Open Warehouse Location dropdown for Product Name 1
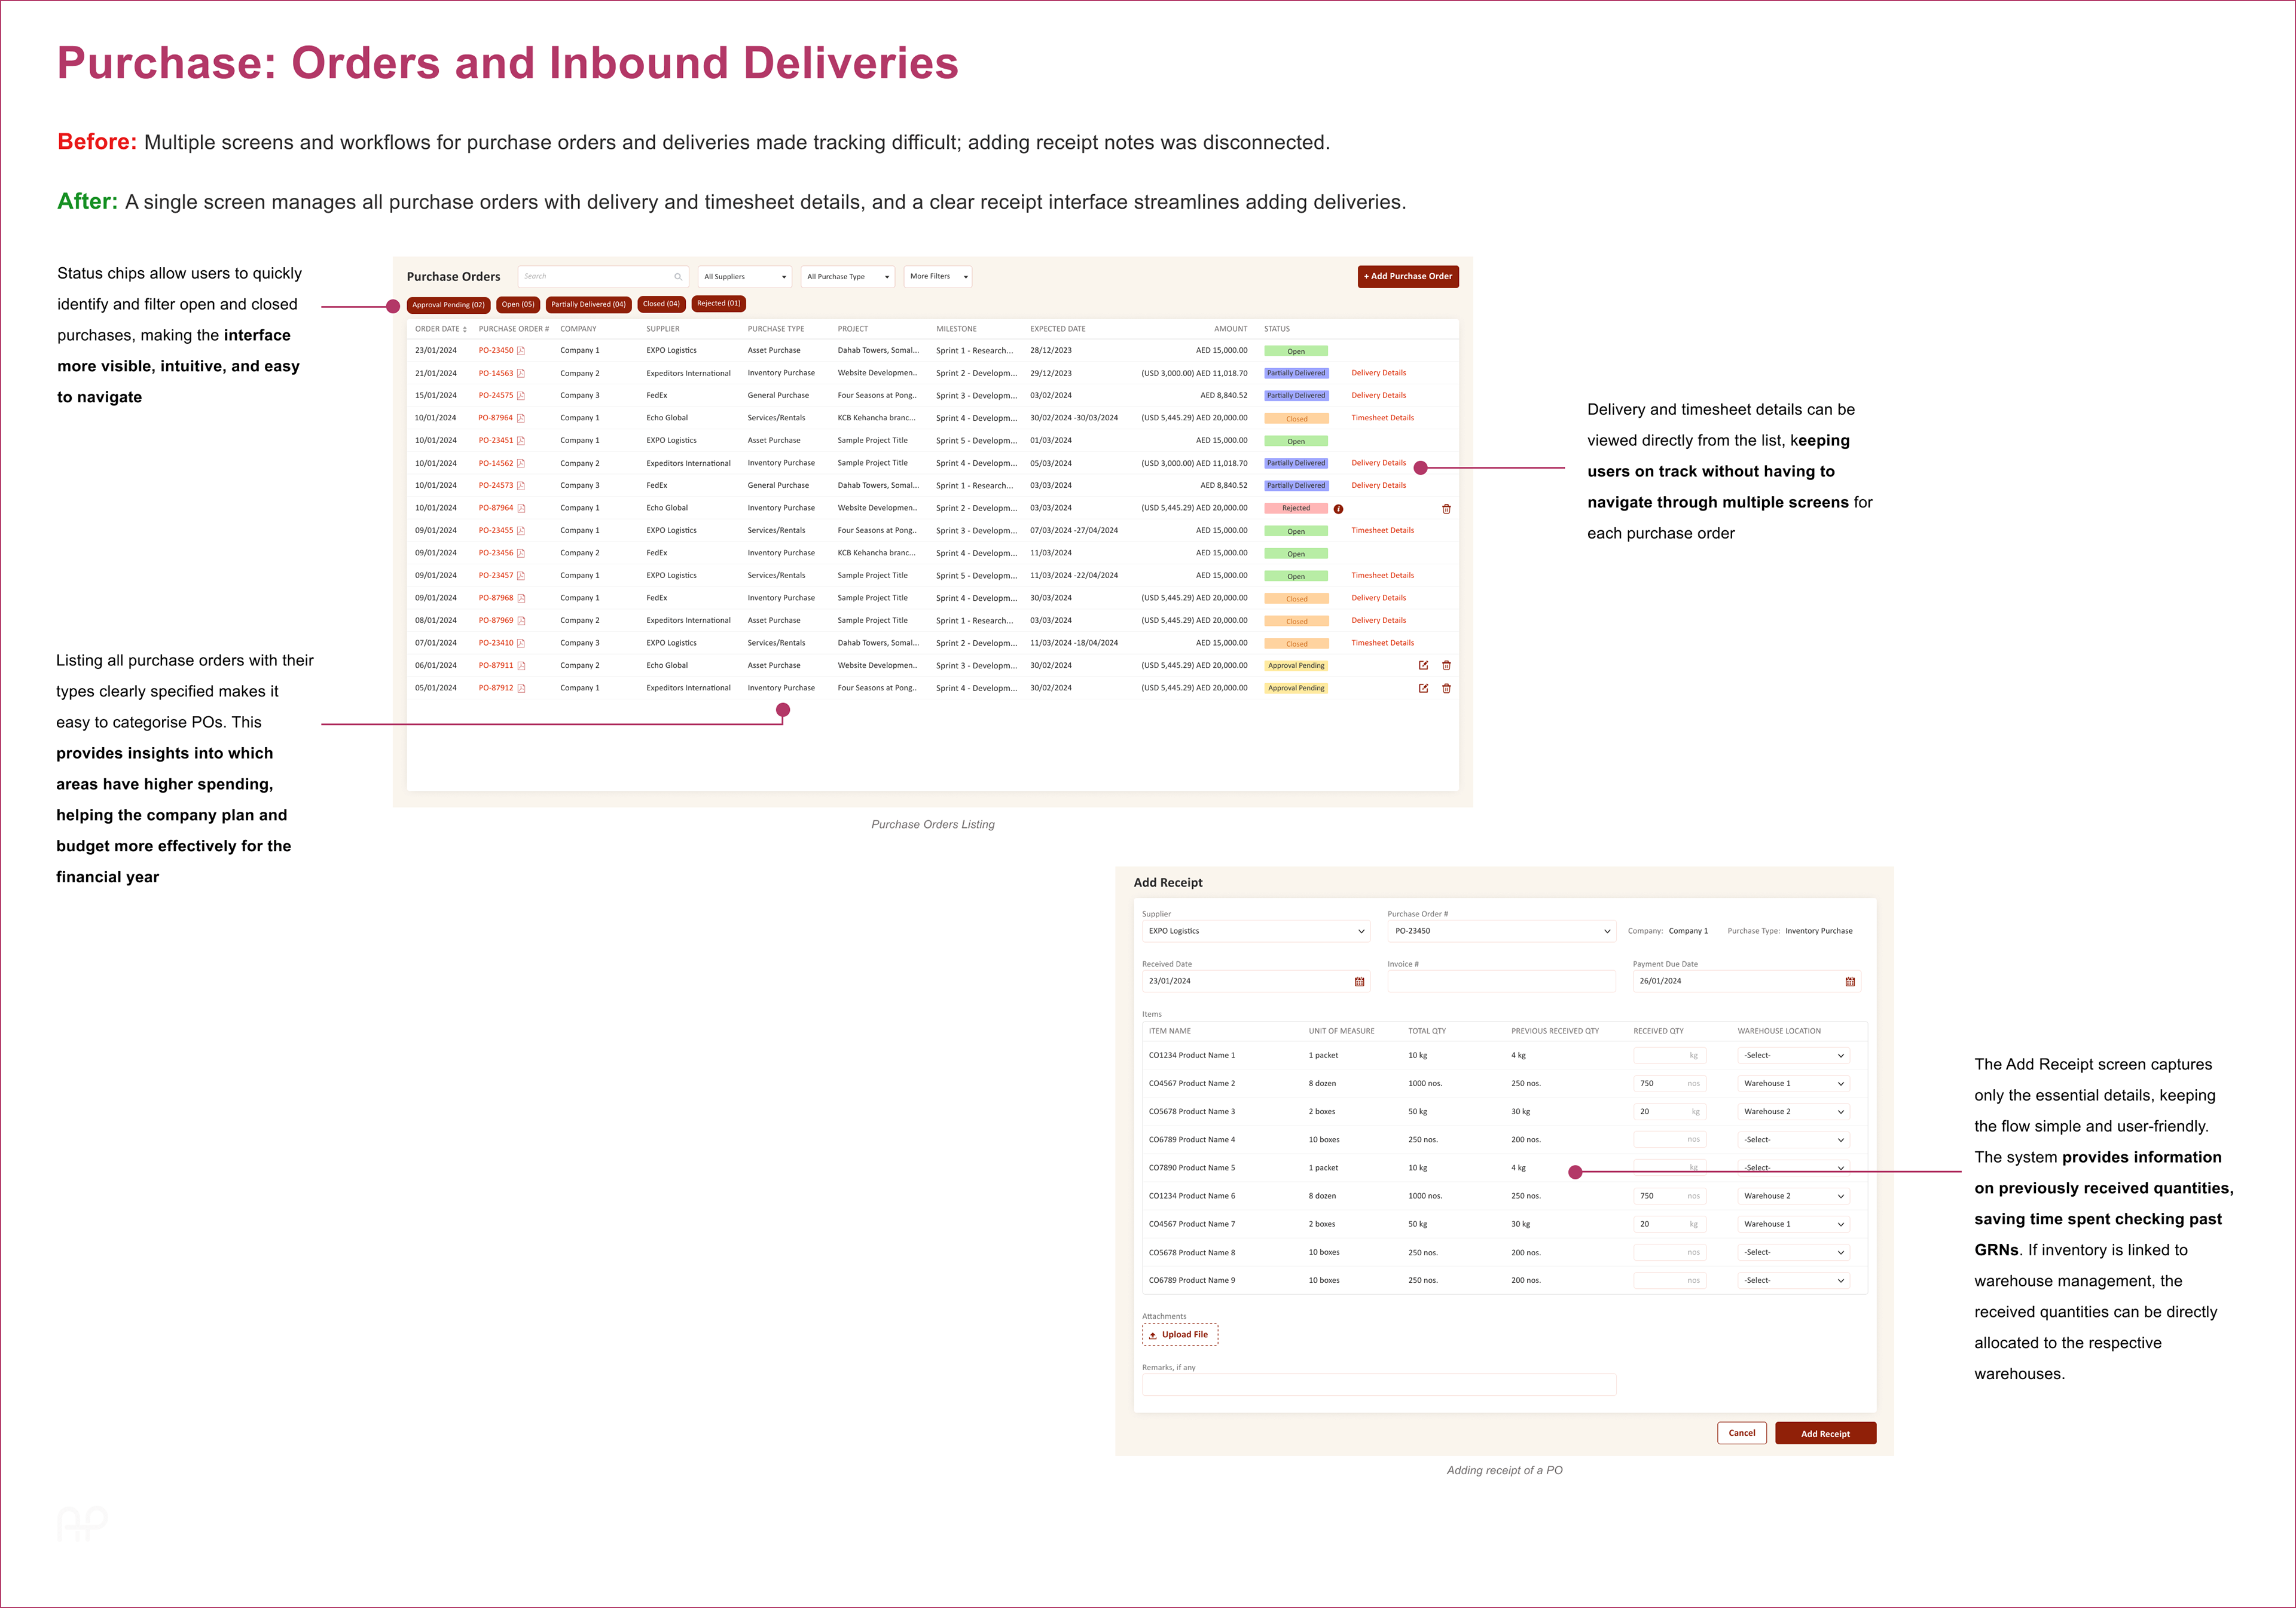2296x1608 pixels. [x=1793, y=1056]
